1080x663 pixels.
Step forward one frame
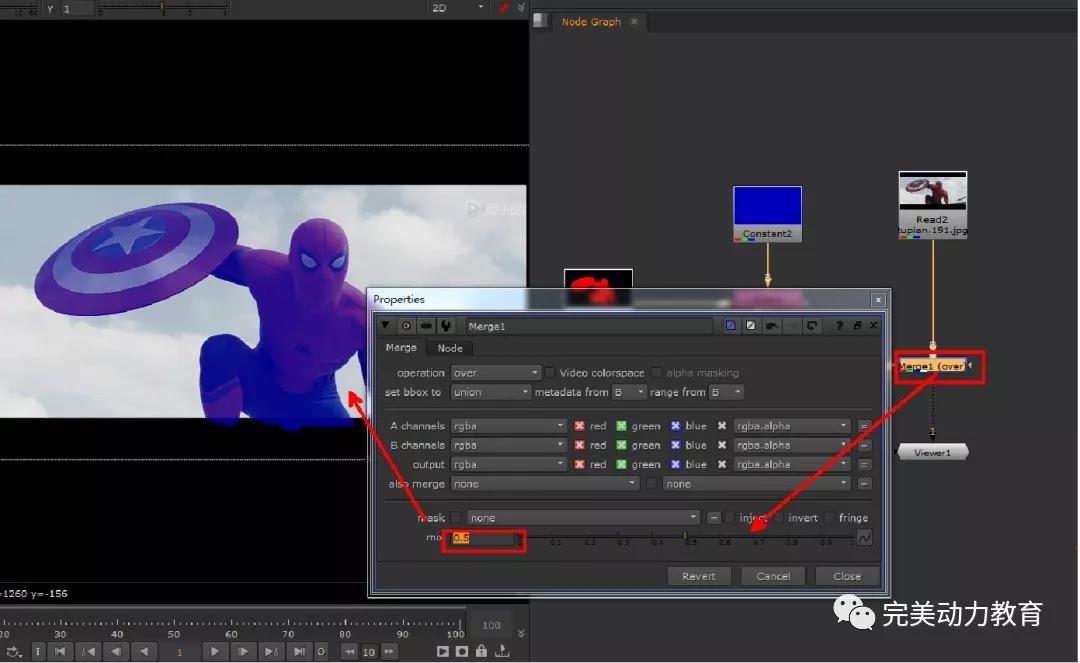[x=242, y=651]
